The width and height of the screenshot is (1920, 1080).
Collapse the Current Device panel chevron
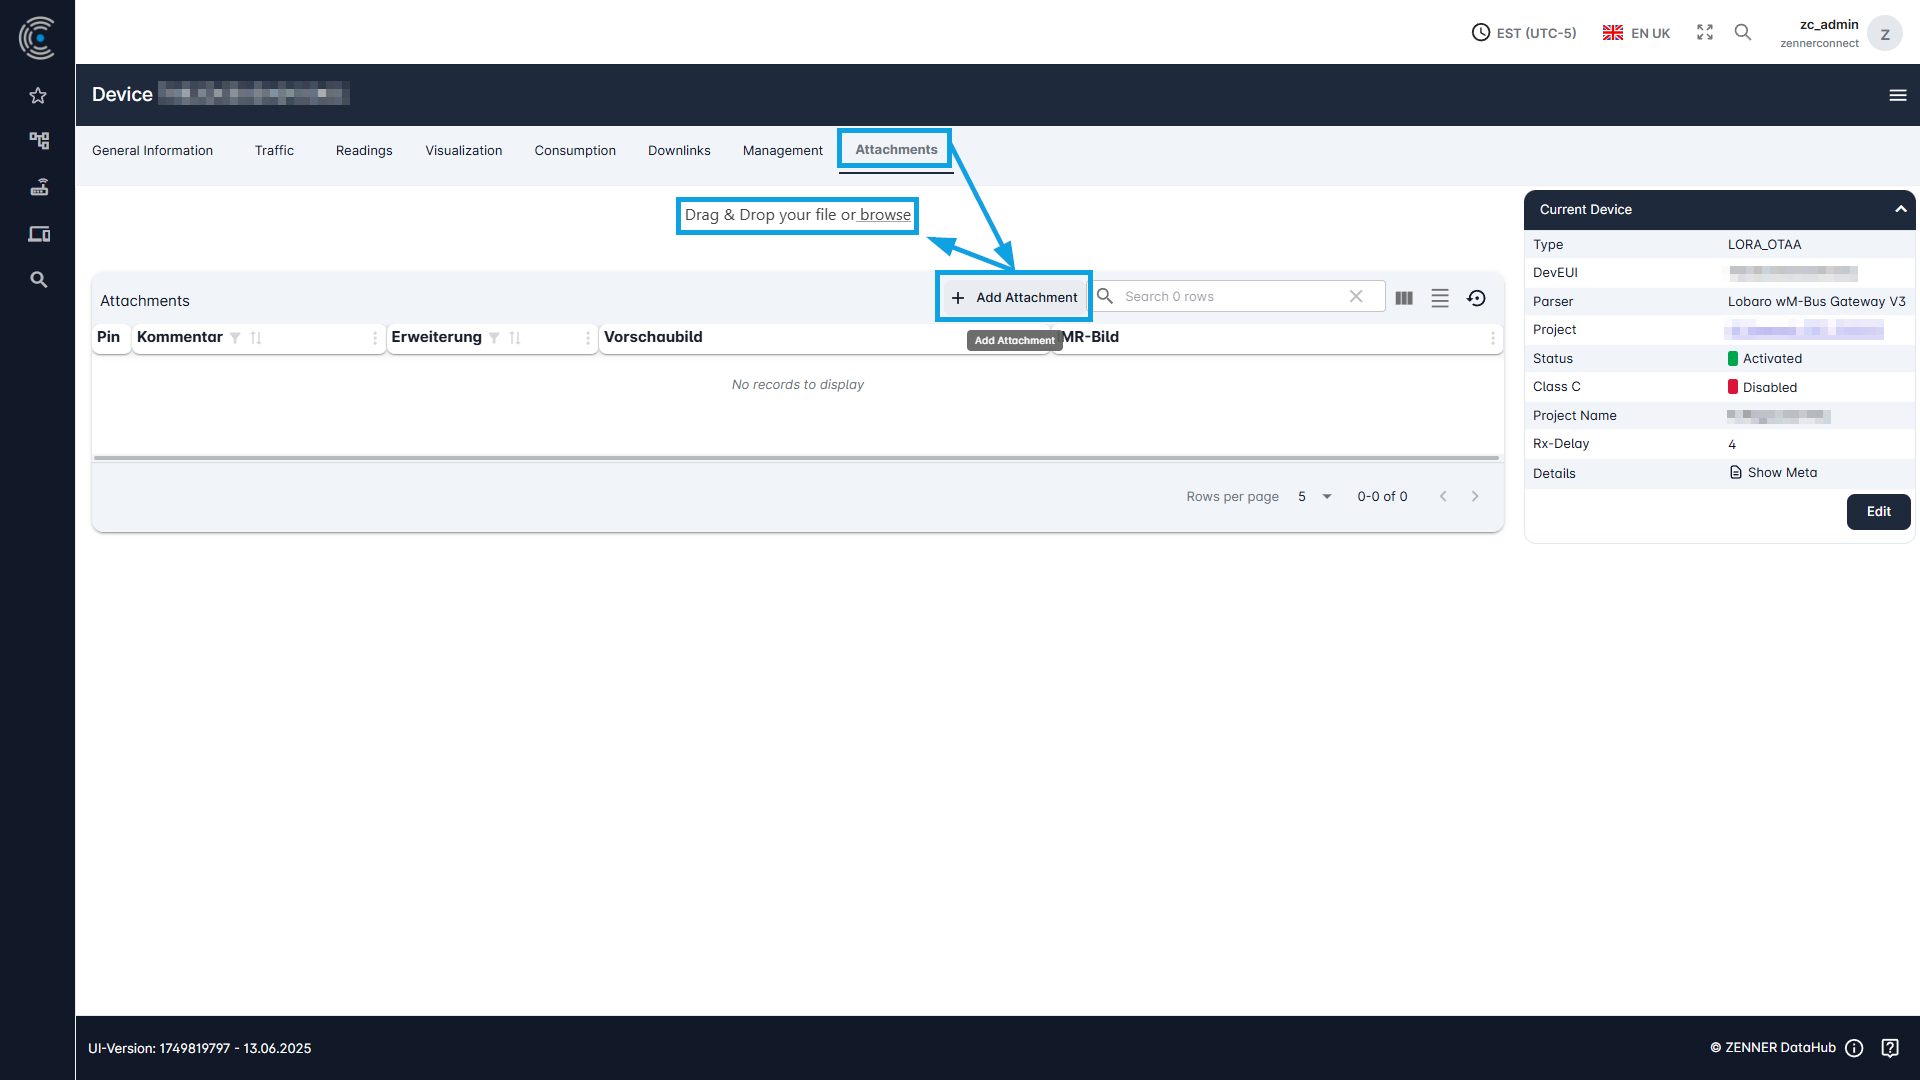[1900, 209]
